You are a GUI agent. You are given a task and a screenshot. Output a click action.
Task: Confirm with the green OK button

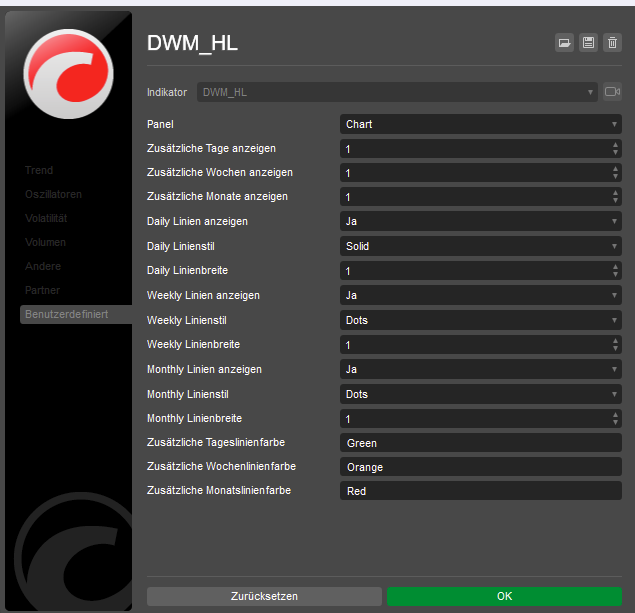[x=504, y=596]
